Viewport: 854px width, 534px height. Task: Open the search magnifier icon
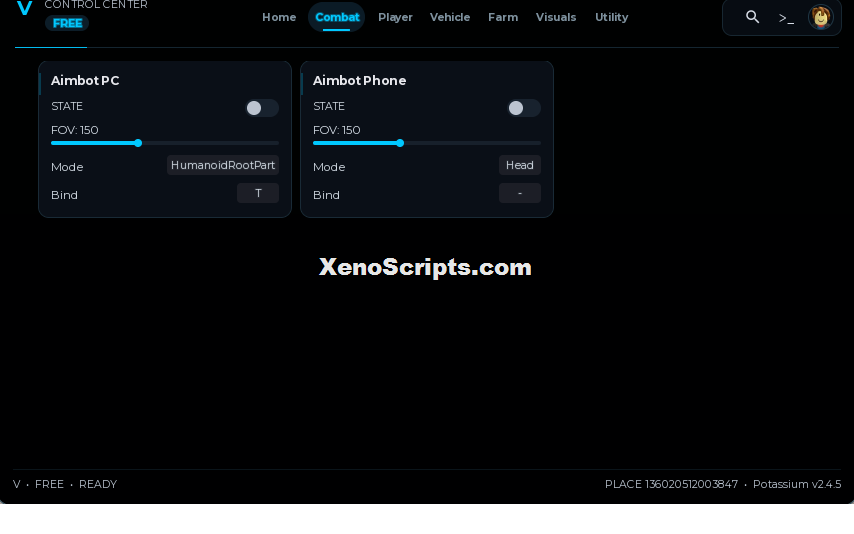click(752, 17)
